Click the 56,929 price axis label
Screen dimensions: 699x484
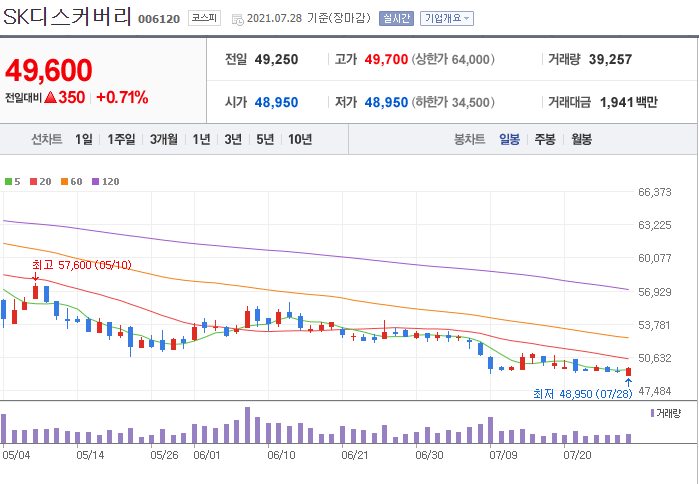pos(655,292)
